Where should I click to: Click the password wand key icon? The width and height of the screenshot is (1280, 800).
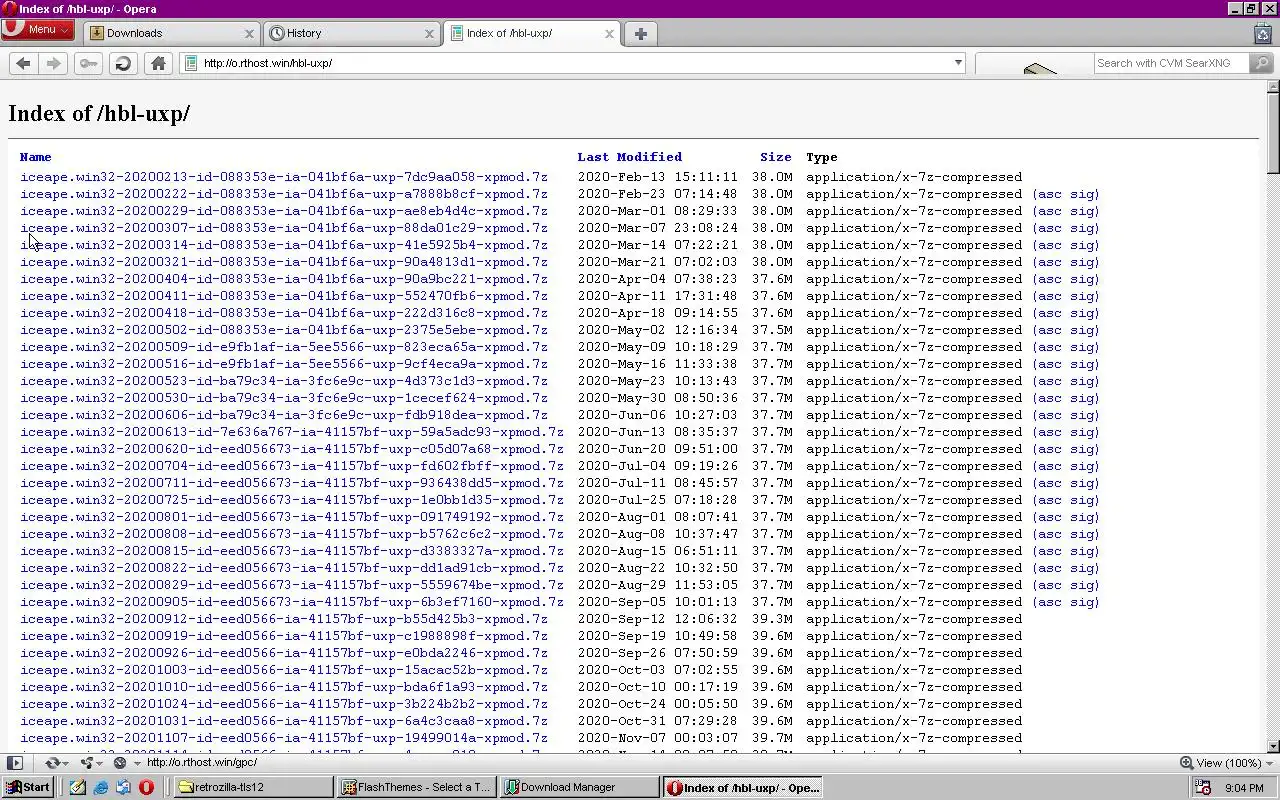coord(88,63)
